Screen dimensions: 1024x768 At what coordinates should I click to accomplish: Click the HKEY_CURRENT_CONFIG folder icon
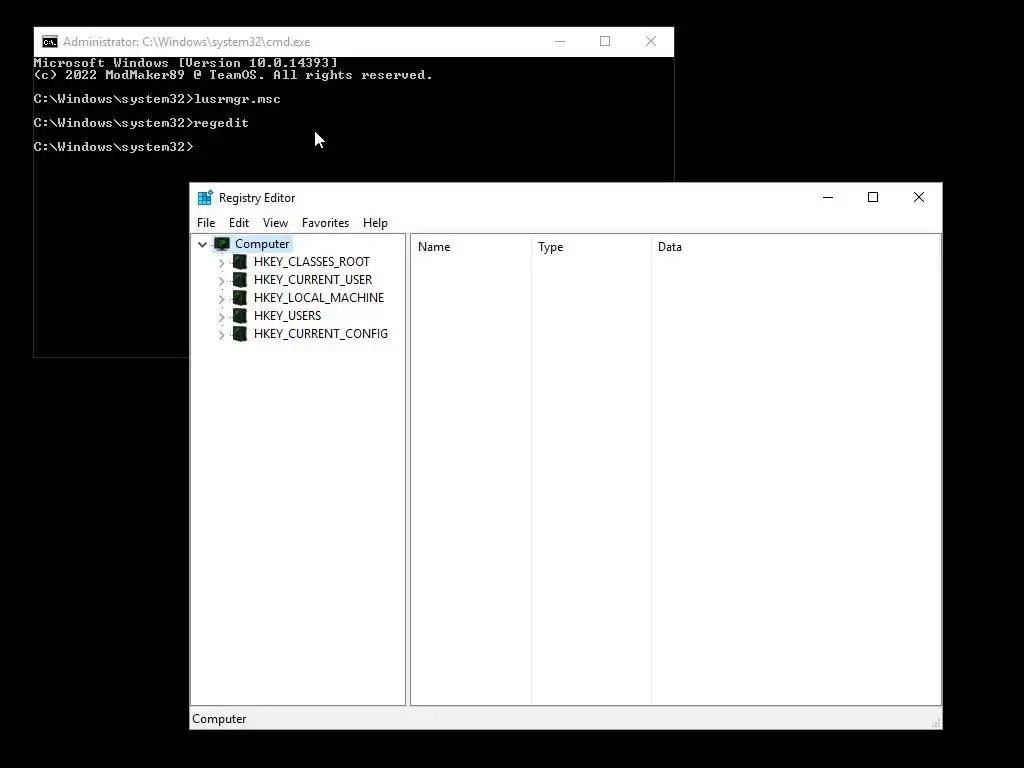[x=240, y=334]
